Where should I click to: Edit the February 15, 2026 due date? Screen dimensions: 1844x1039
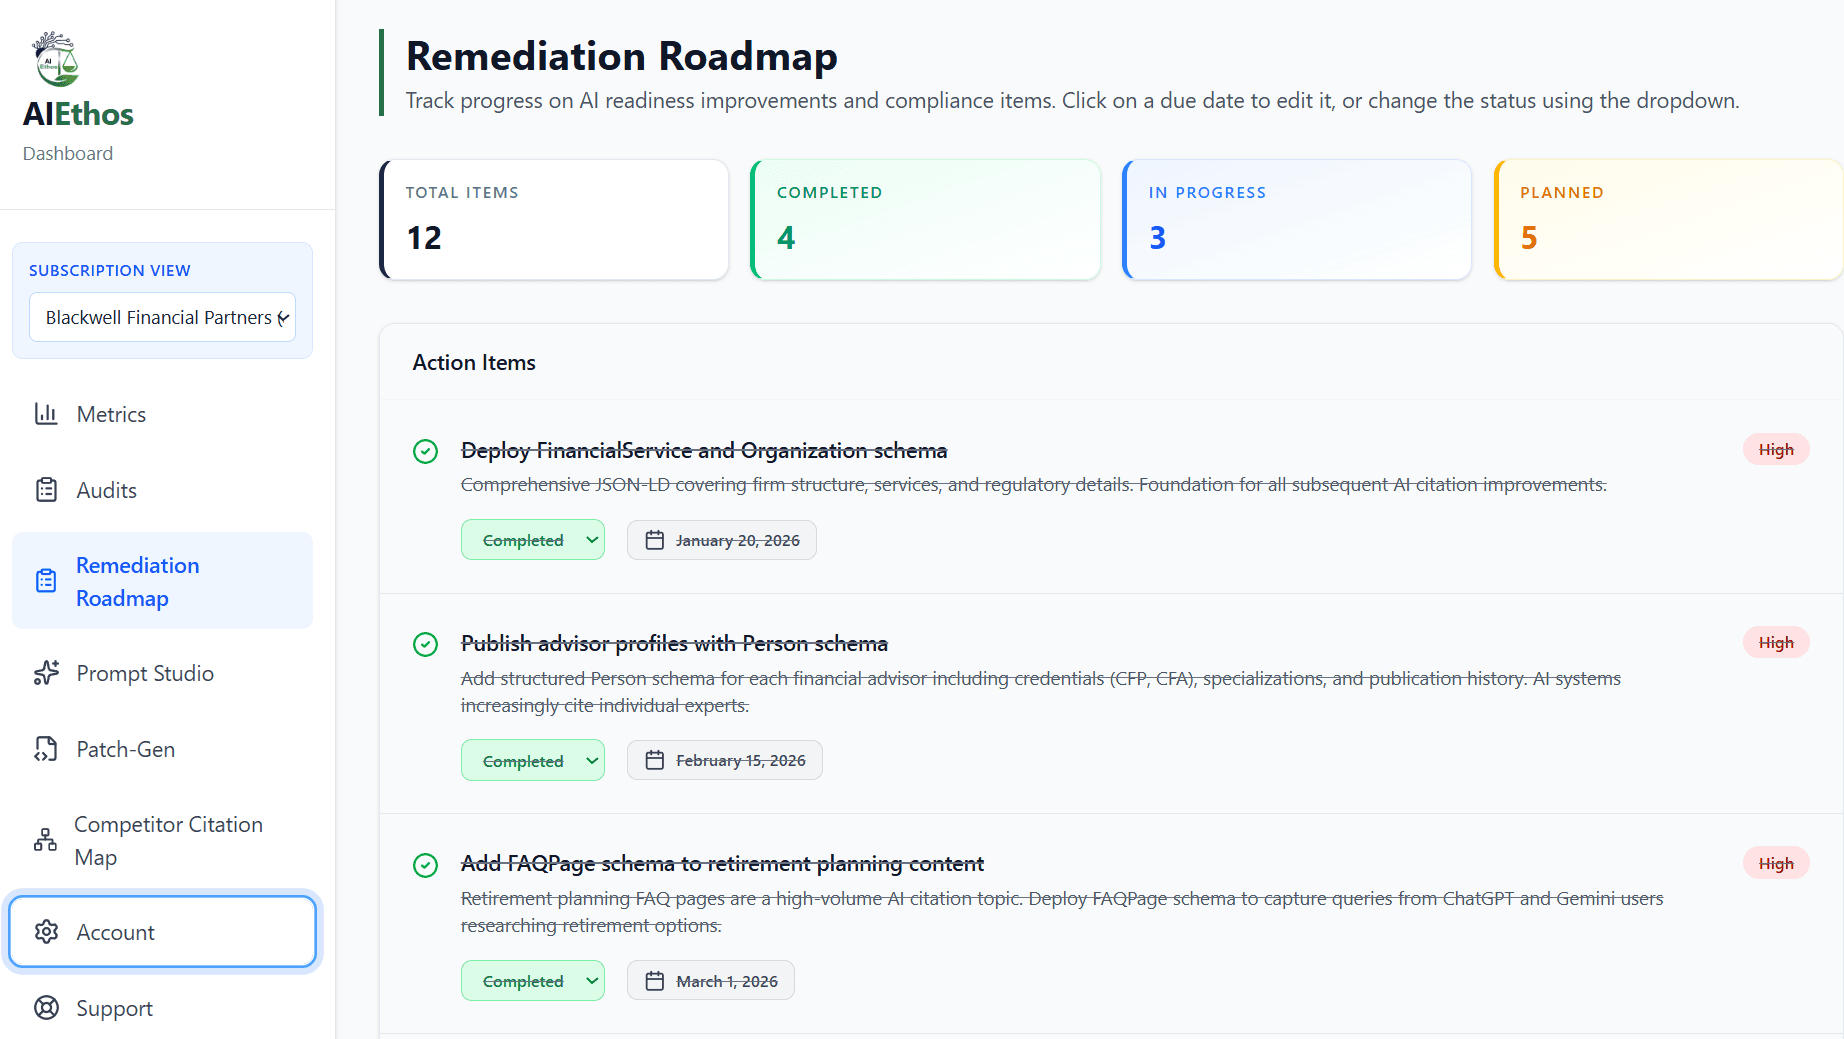click(x=725, y=760)
